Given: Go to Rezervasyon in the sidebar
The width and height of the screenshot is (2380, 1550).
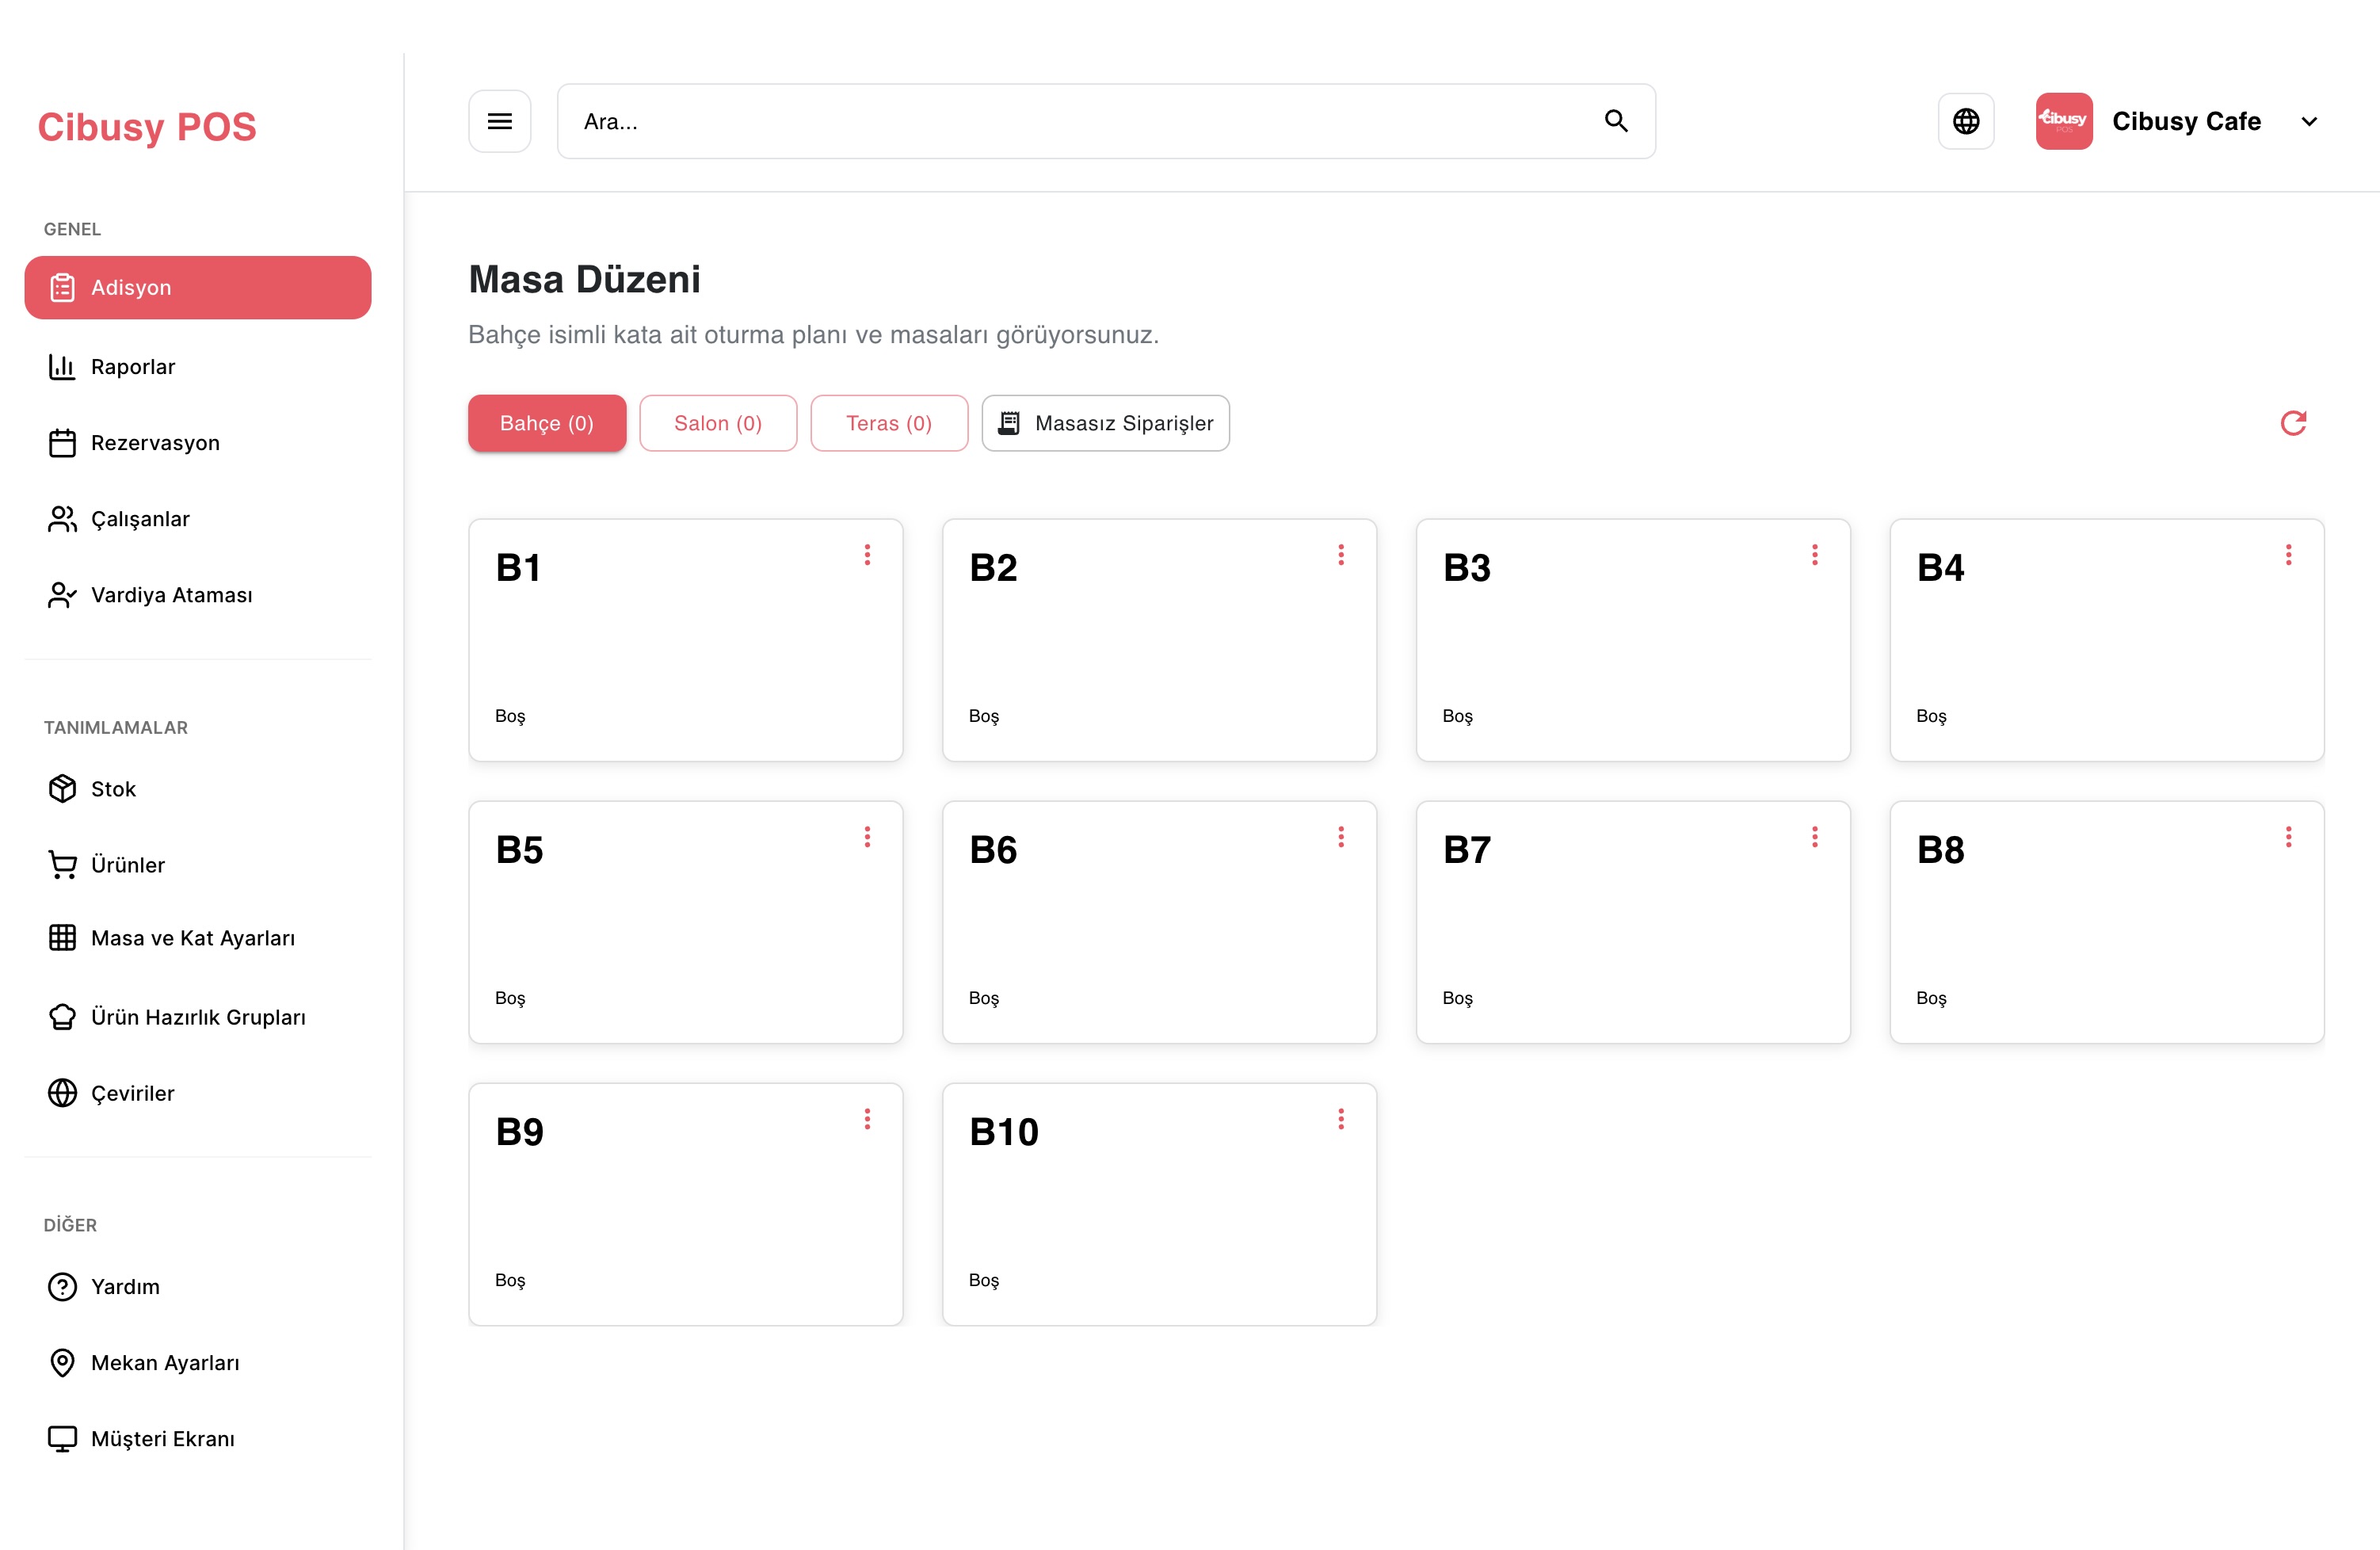Looking at the screenshot, I should pos(155,443).
